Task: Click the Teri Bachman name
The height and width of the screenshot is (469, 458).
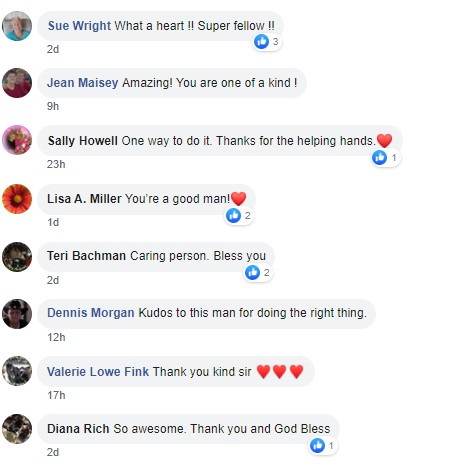Action: tap(86, 256)
